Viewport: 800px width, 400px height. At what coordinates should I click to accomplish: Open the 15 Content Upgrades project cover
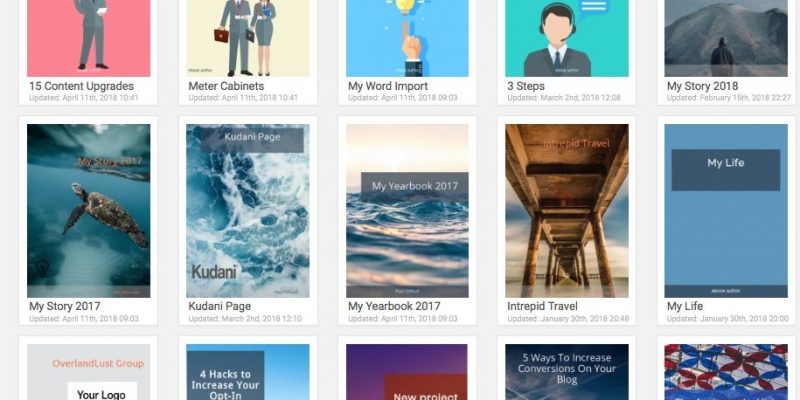tap(88, 38)
